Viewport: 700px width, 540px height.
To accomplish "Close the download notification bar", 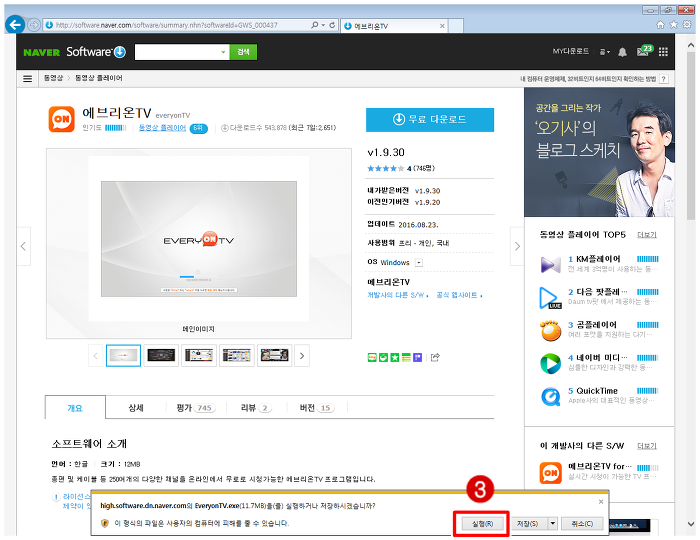I will 601,502.
